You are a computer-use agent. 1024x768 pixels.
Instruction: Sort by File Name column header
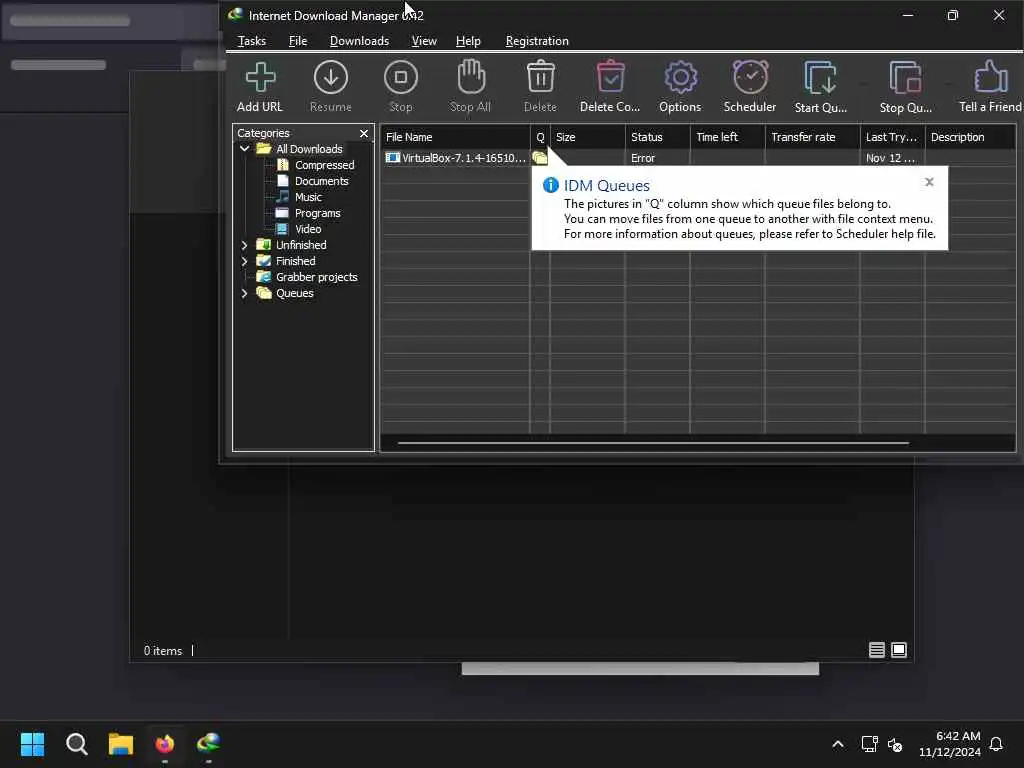point(455,137)
